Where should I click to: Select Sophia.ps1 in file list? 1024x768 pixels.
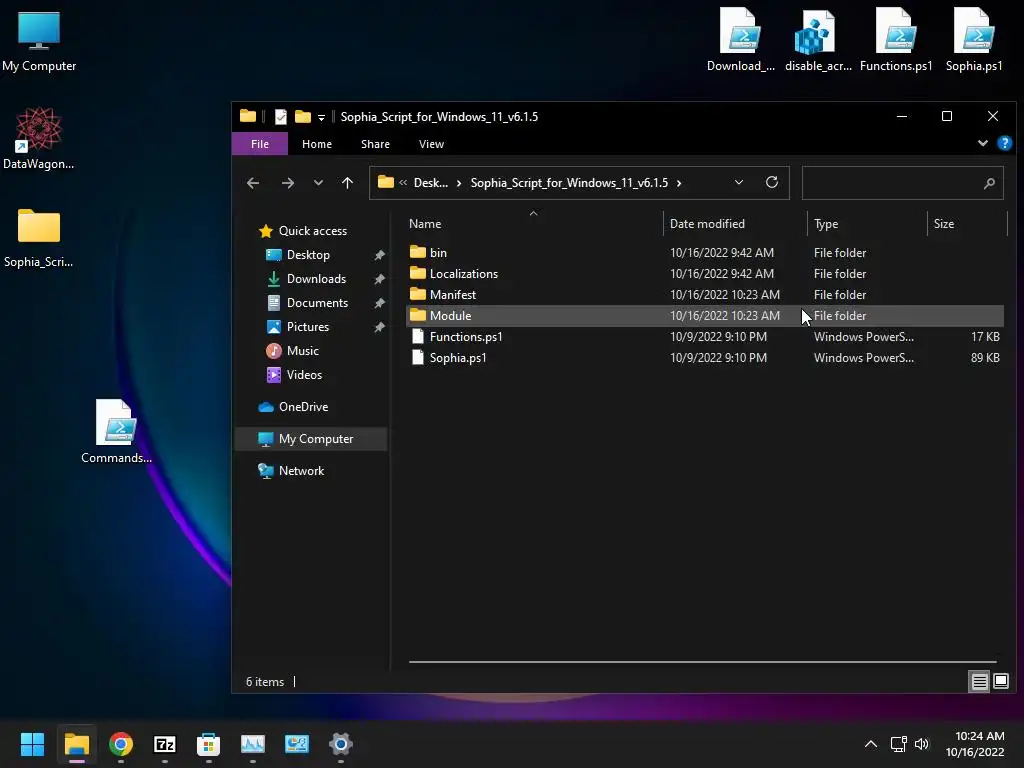(x=705, y=357)
